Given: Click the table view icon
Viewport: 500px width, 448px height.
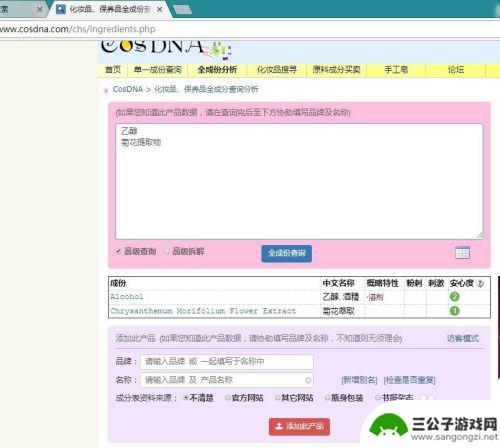Looking at the screenshot, I should coord(462,253).
